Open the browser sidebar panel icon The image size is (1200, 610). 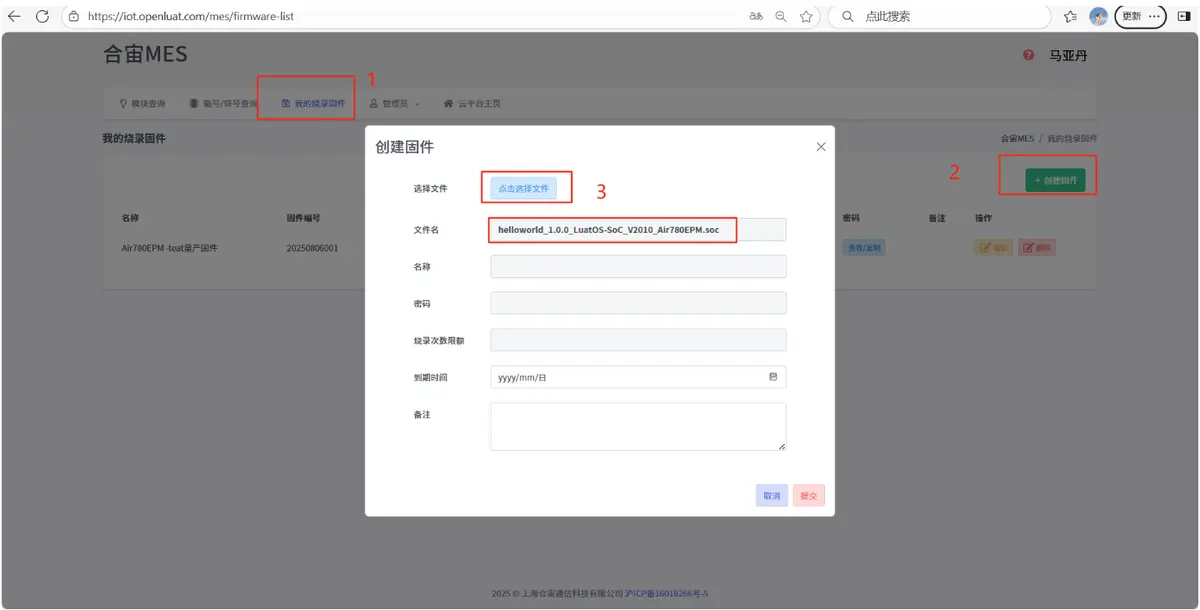click(1184, 16)
